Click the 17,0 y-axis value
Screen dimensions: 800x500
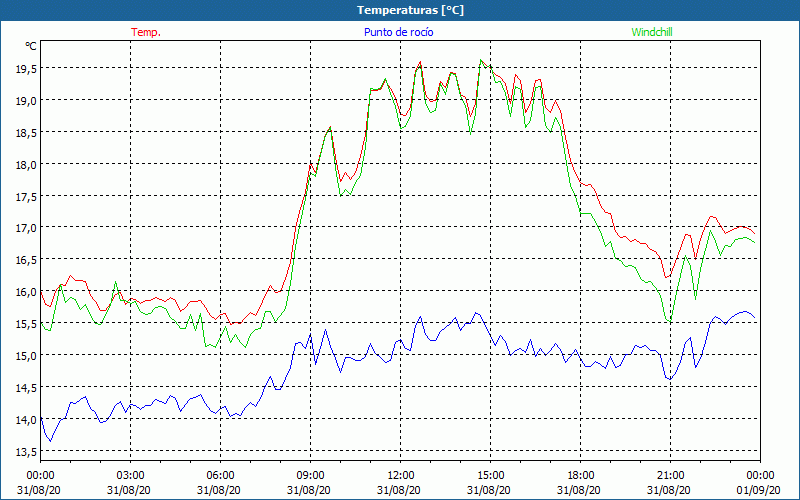[x=26, y=228]
